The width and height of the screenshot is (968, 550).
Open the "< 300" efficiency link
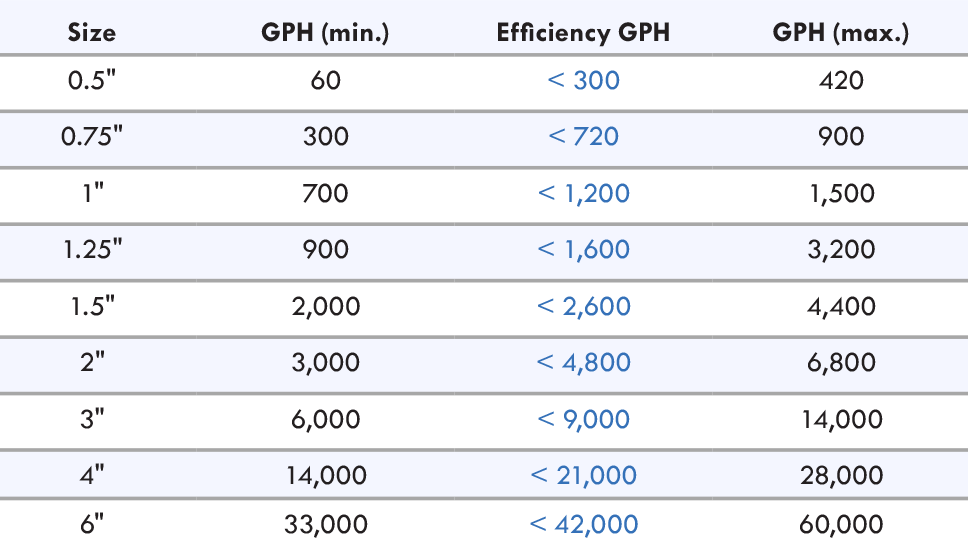(584, 80)
